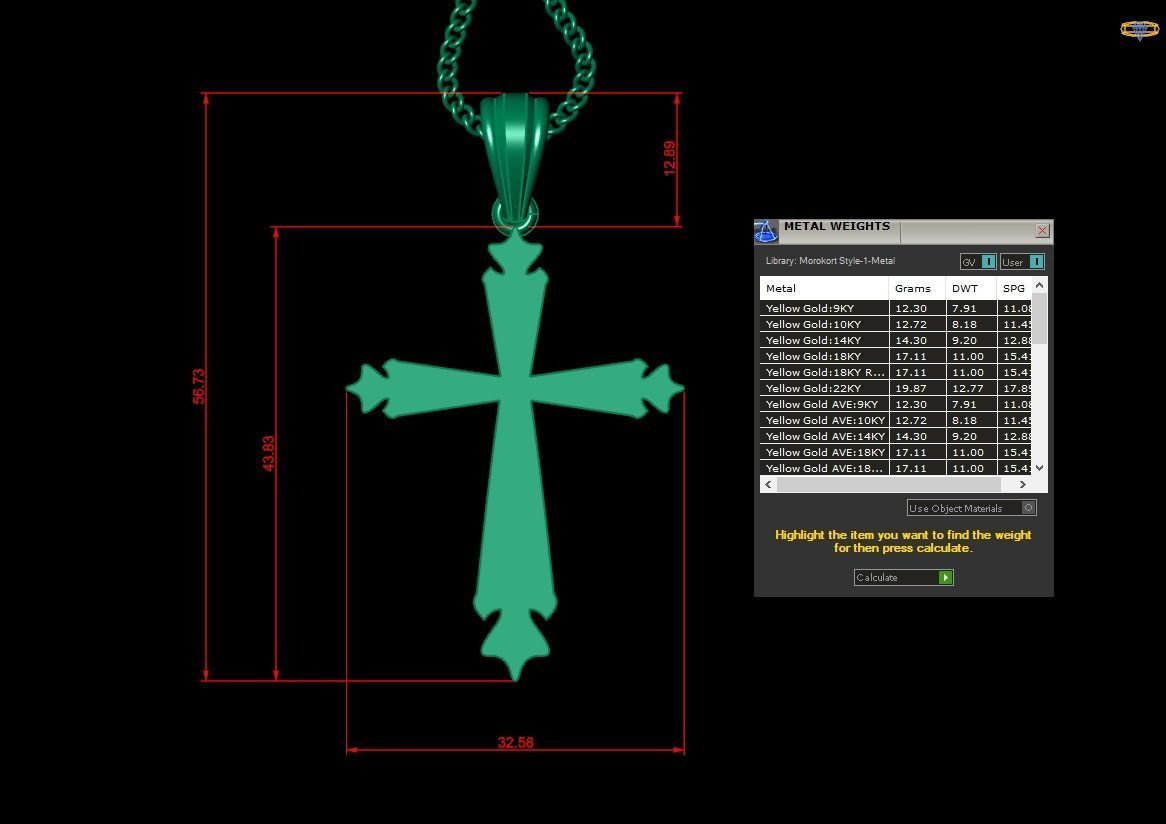Click the SPG column header
The image size is (1166, 824).
(1014, 289)
